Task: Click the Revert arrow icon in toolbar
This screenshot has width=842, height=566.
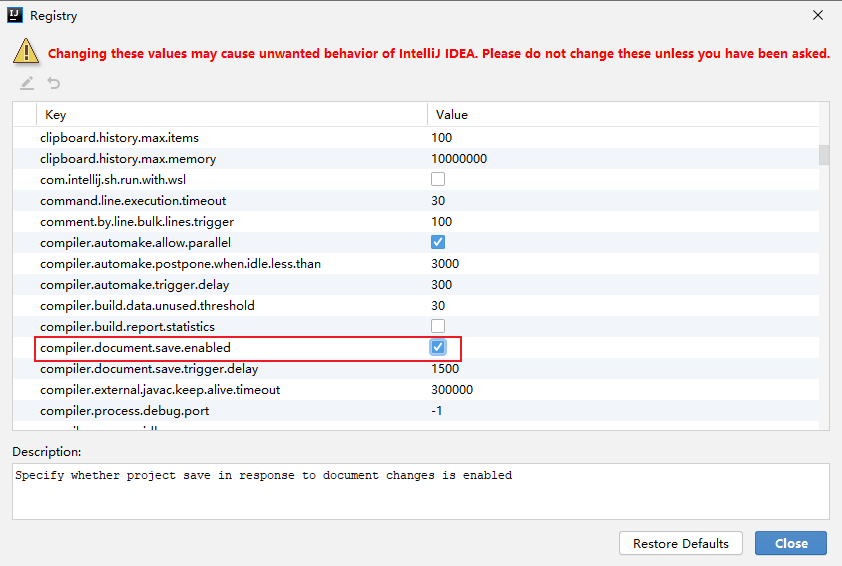Action: tap(54, 84)
